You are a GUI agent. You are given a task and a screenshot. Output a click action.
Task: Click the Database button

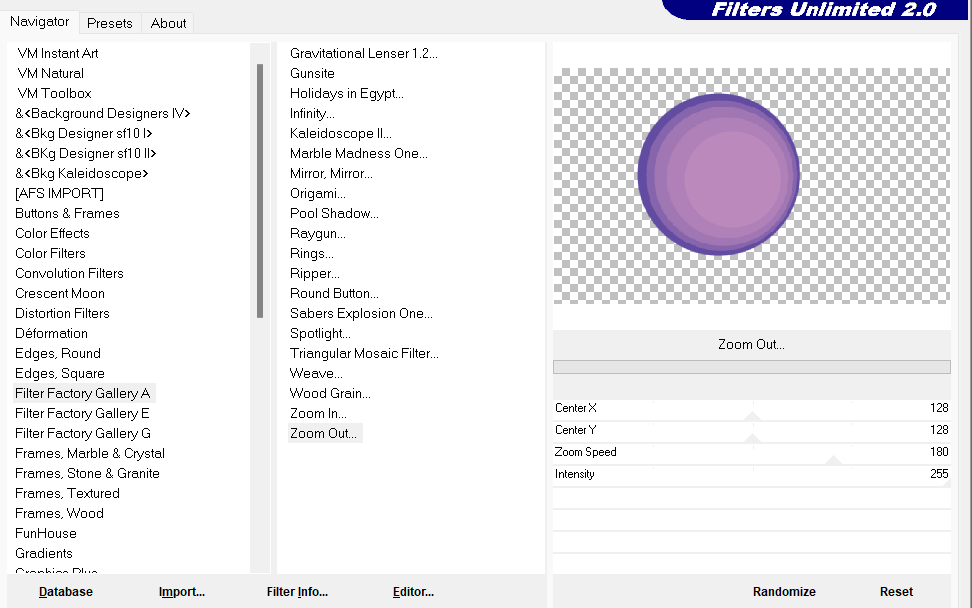pos(66,592)
